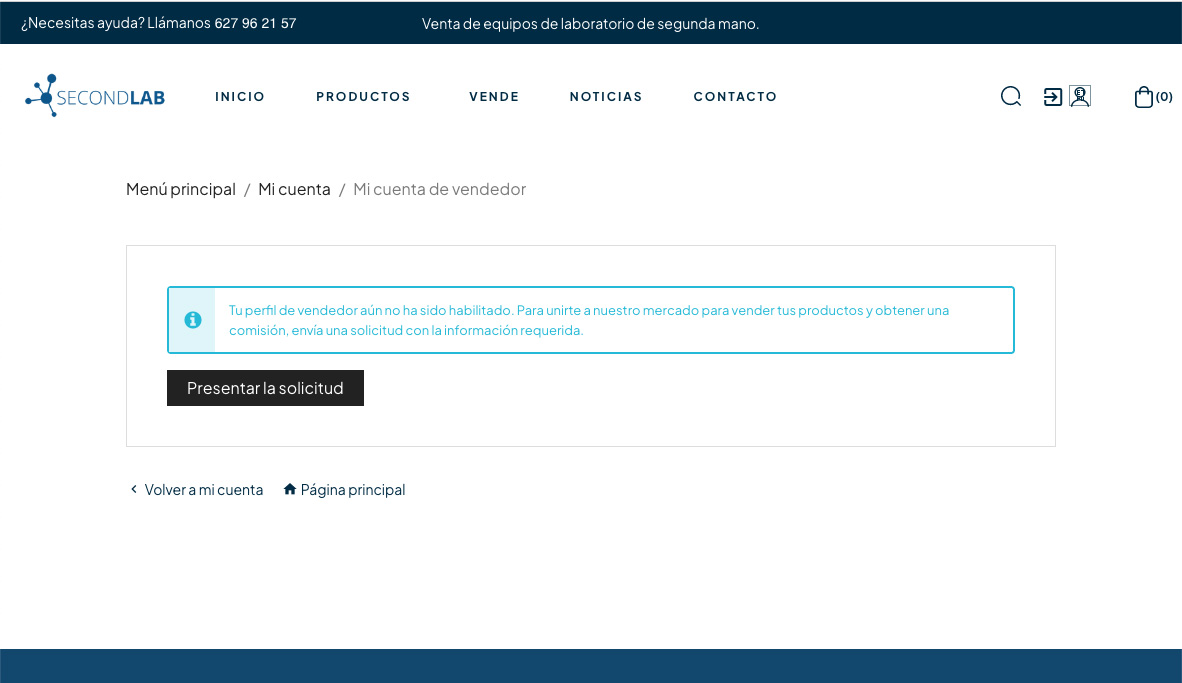Open the shopping bag cart icon
The image size is (1182, 683).
coord(1143,97)
